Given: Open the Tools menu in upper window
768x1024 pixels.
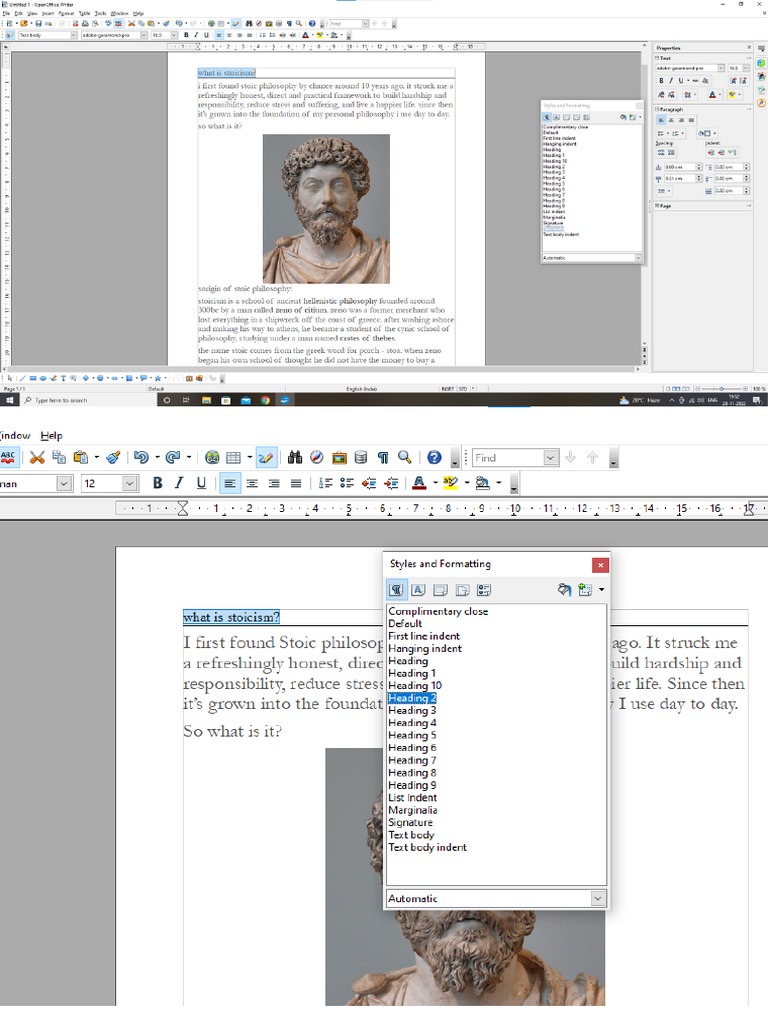Looking at the screenshot, I should [x=100, y=13].
